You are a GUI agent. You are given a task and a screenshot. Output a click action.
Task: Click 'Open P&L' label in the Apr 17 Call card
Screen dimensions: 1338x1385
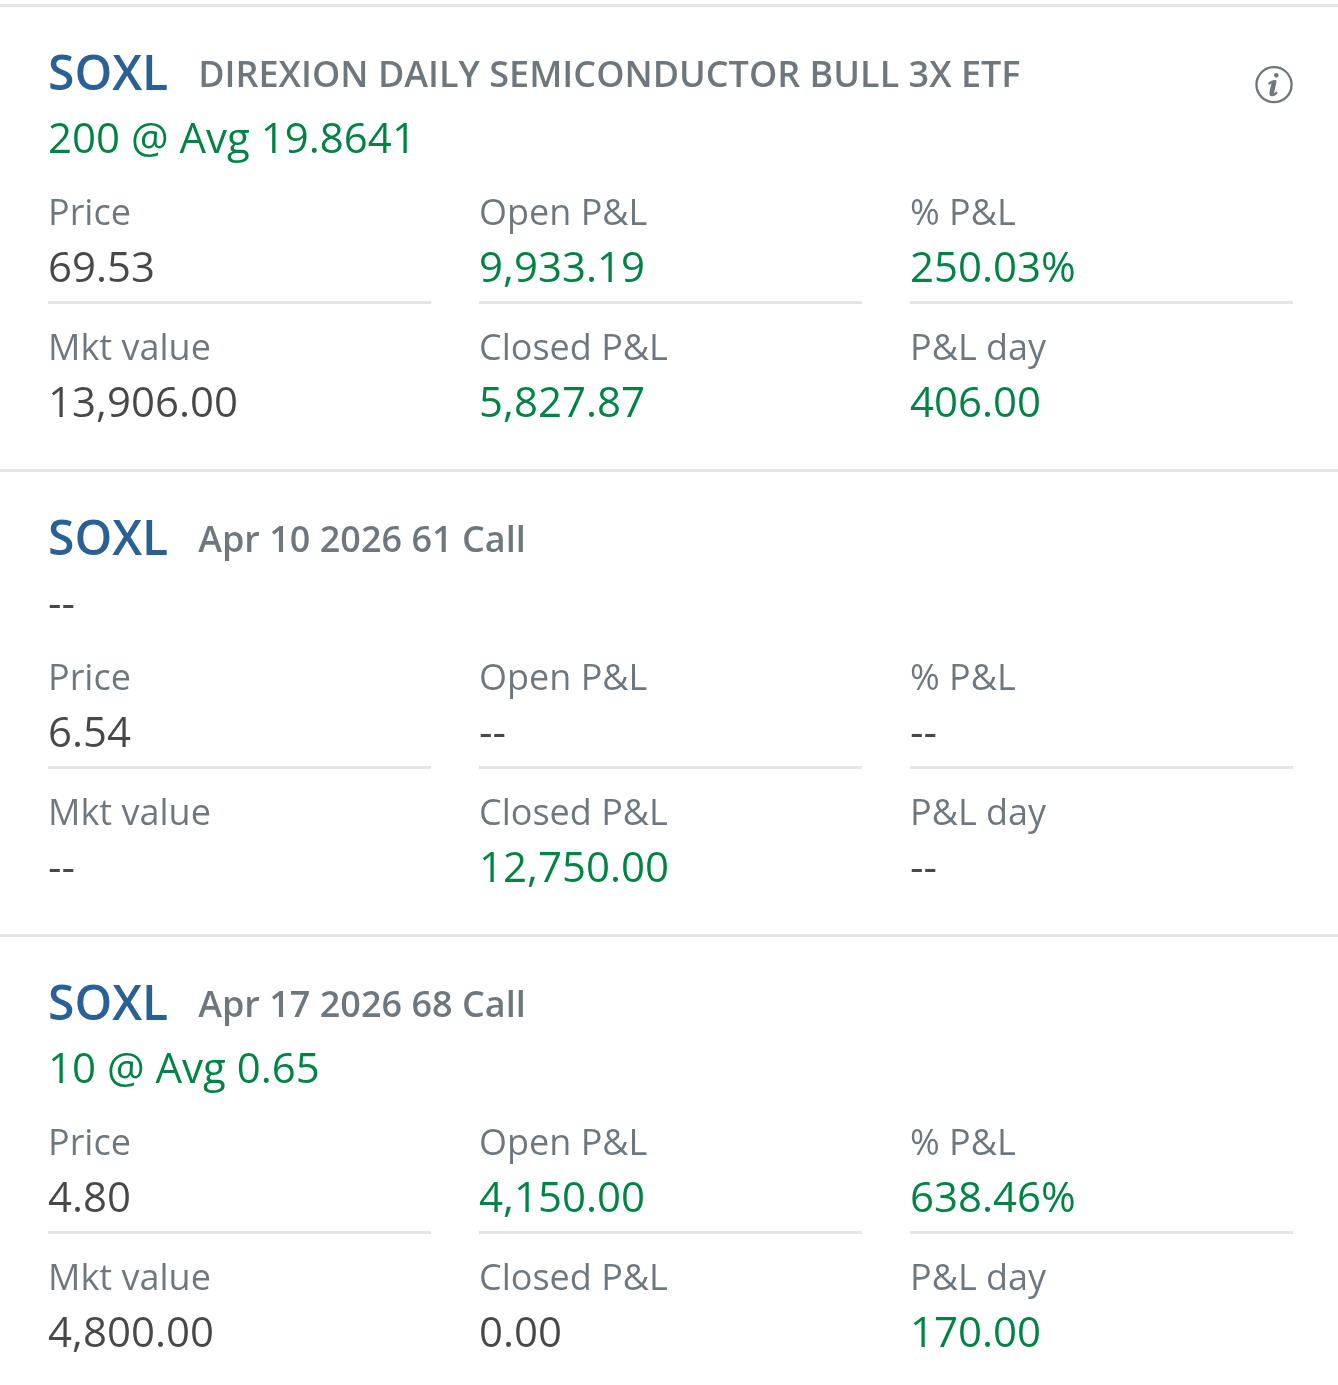[564, 1143]
